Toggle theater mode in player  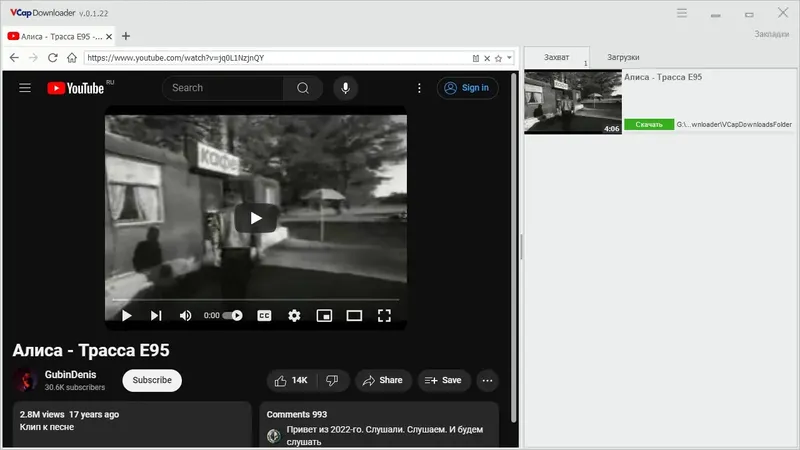pos(354,316)
